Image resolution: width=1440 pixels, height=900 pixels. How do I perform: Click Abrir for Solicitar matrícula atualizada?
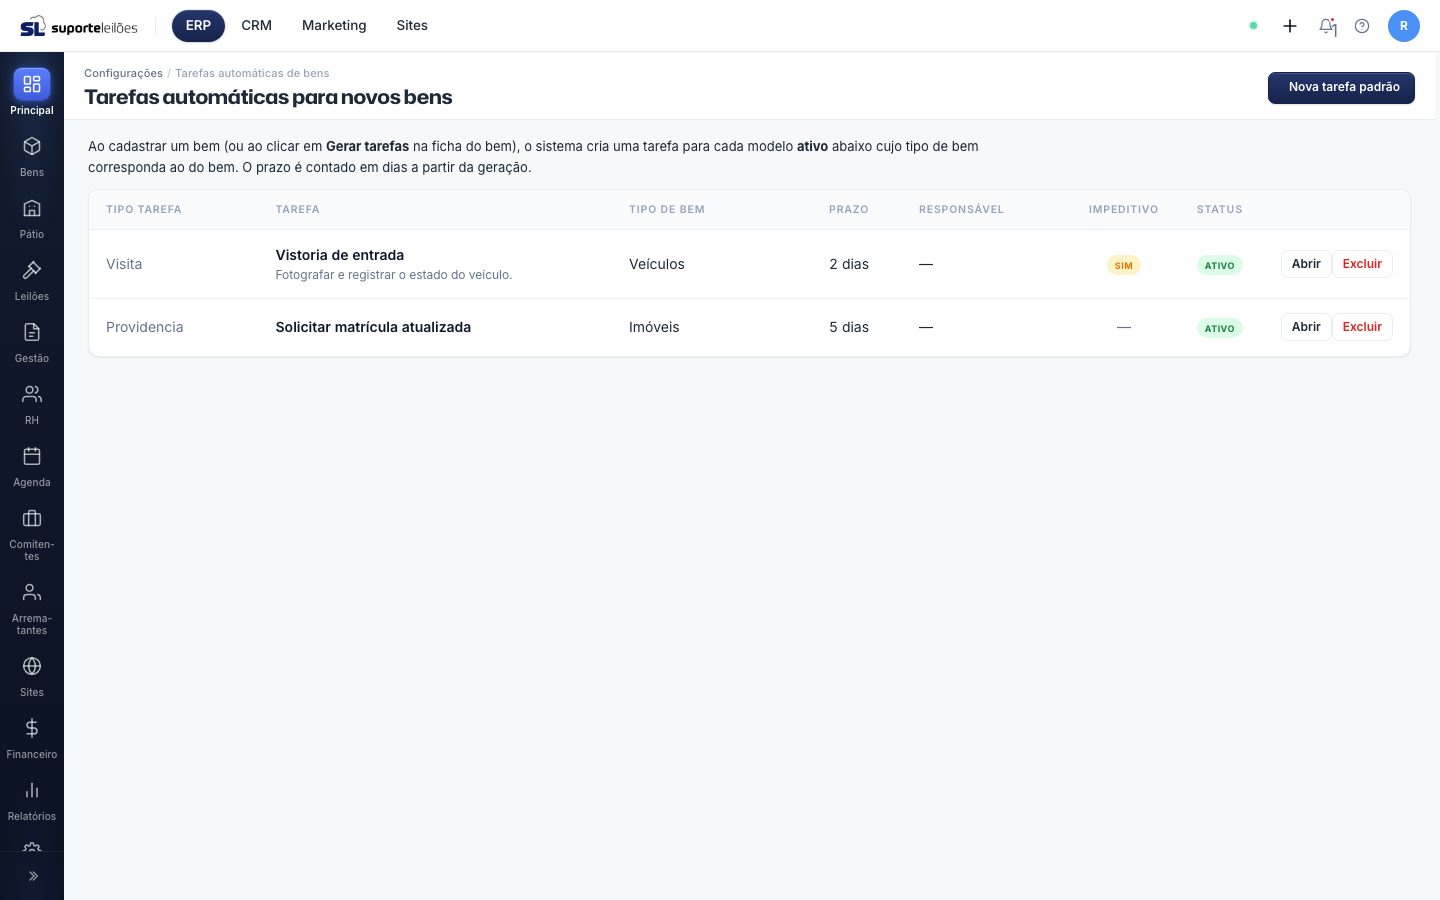click(x=1306, y=327)
